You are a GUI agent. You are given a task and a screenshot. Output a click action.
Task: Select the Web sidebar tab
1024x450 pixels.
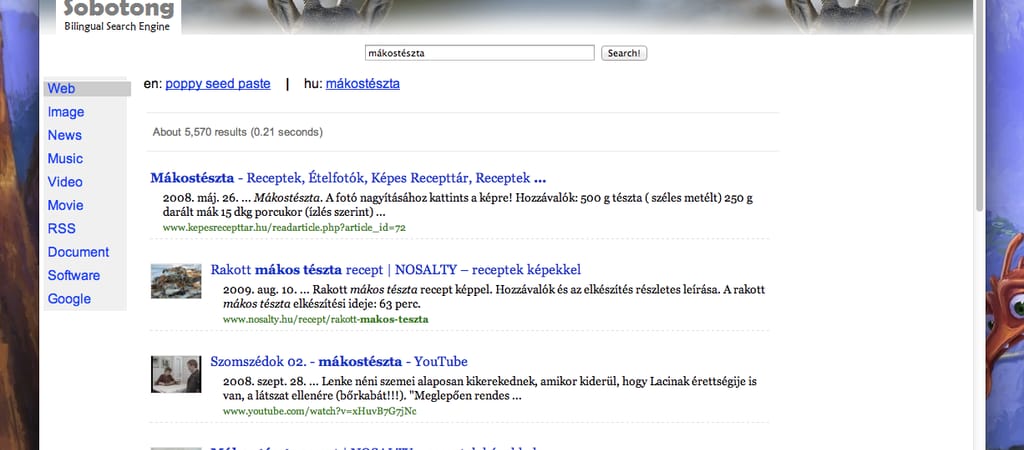(x=62, y=89)
